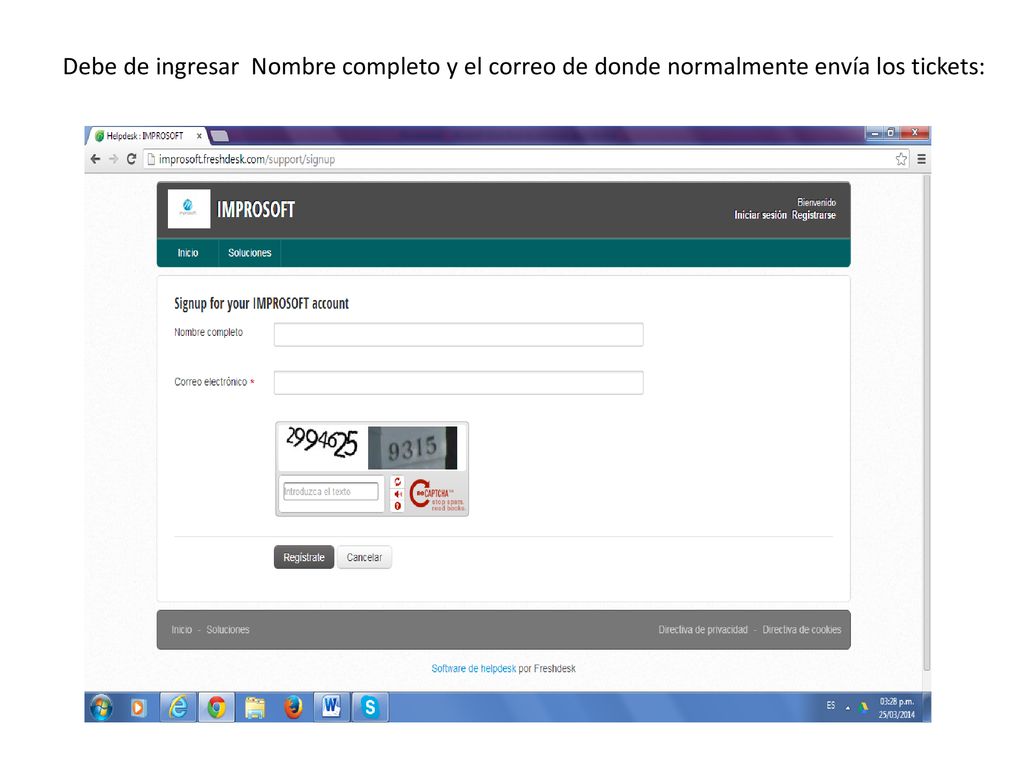
Task: Click the captcha text input
Action: (330, 491)
